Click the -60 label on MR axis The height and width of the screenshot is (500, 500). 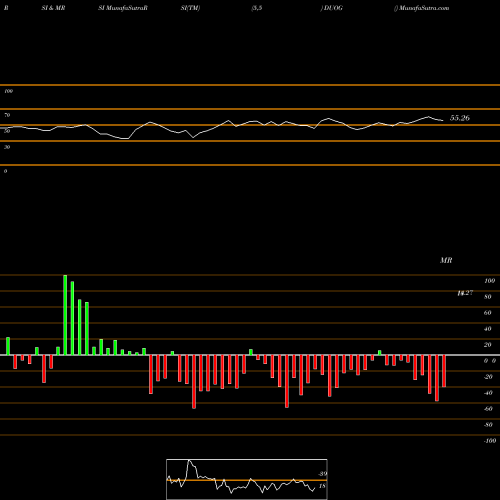(x=488, y=409)
